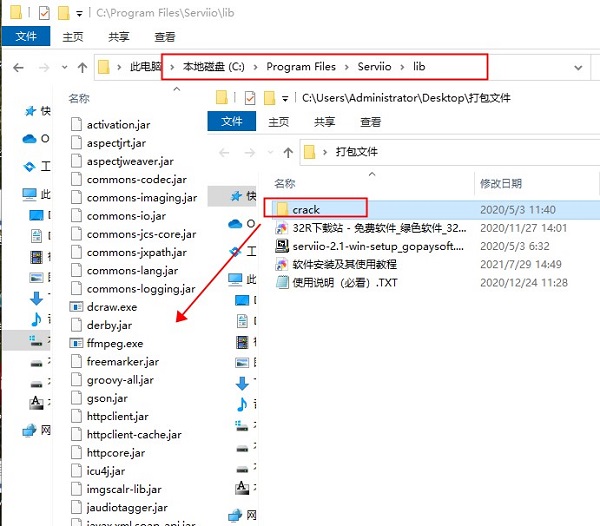Image resolution: width=600 pixels, height=526 pixels.
Task: Expand address bar history dropdown in lib window
Action: tap(578, 68)
